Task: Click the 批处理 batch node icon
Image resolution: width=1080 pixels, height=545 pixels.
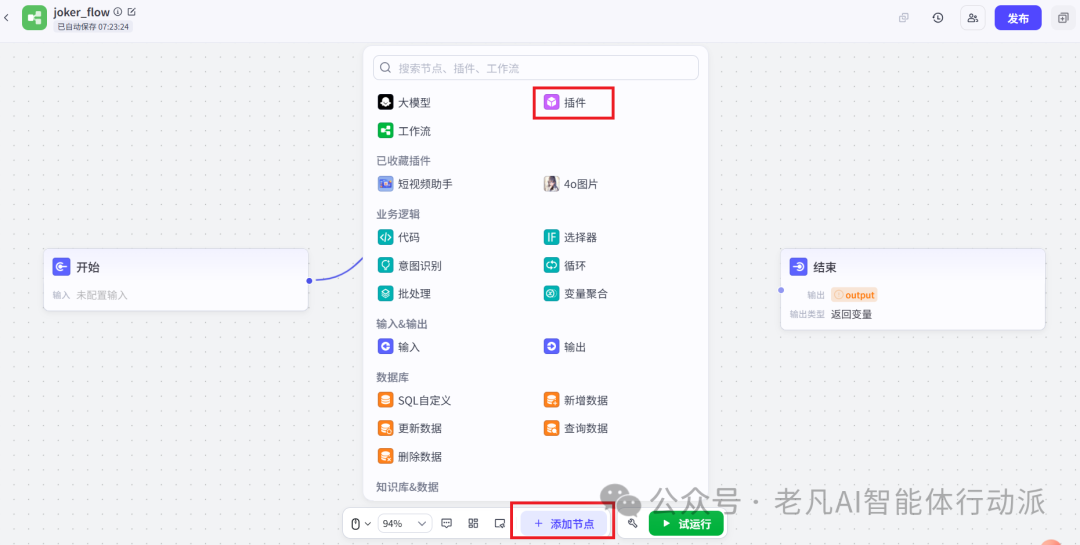Action: click(x=385, y=294)
